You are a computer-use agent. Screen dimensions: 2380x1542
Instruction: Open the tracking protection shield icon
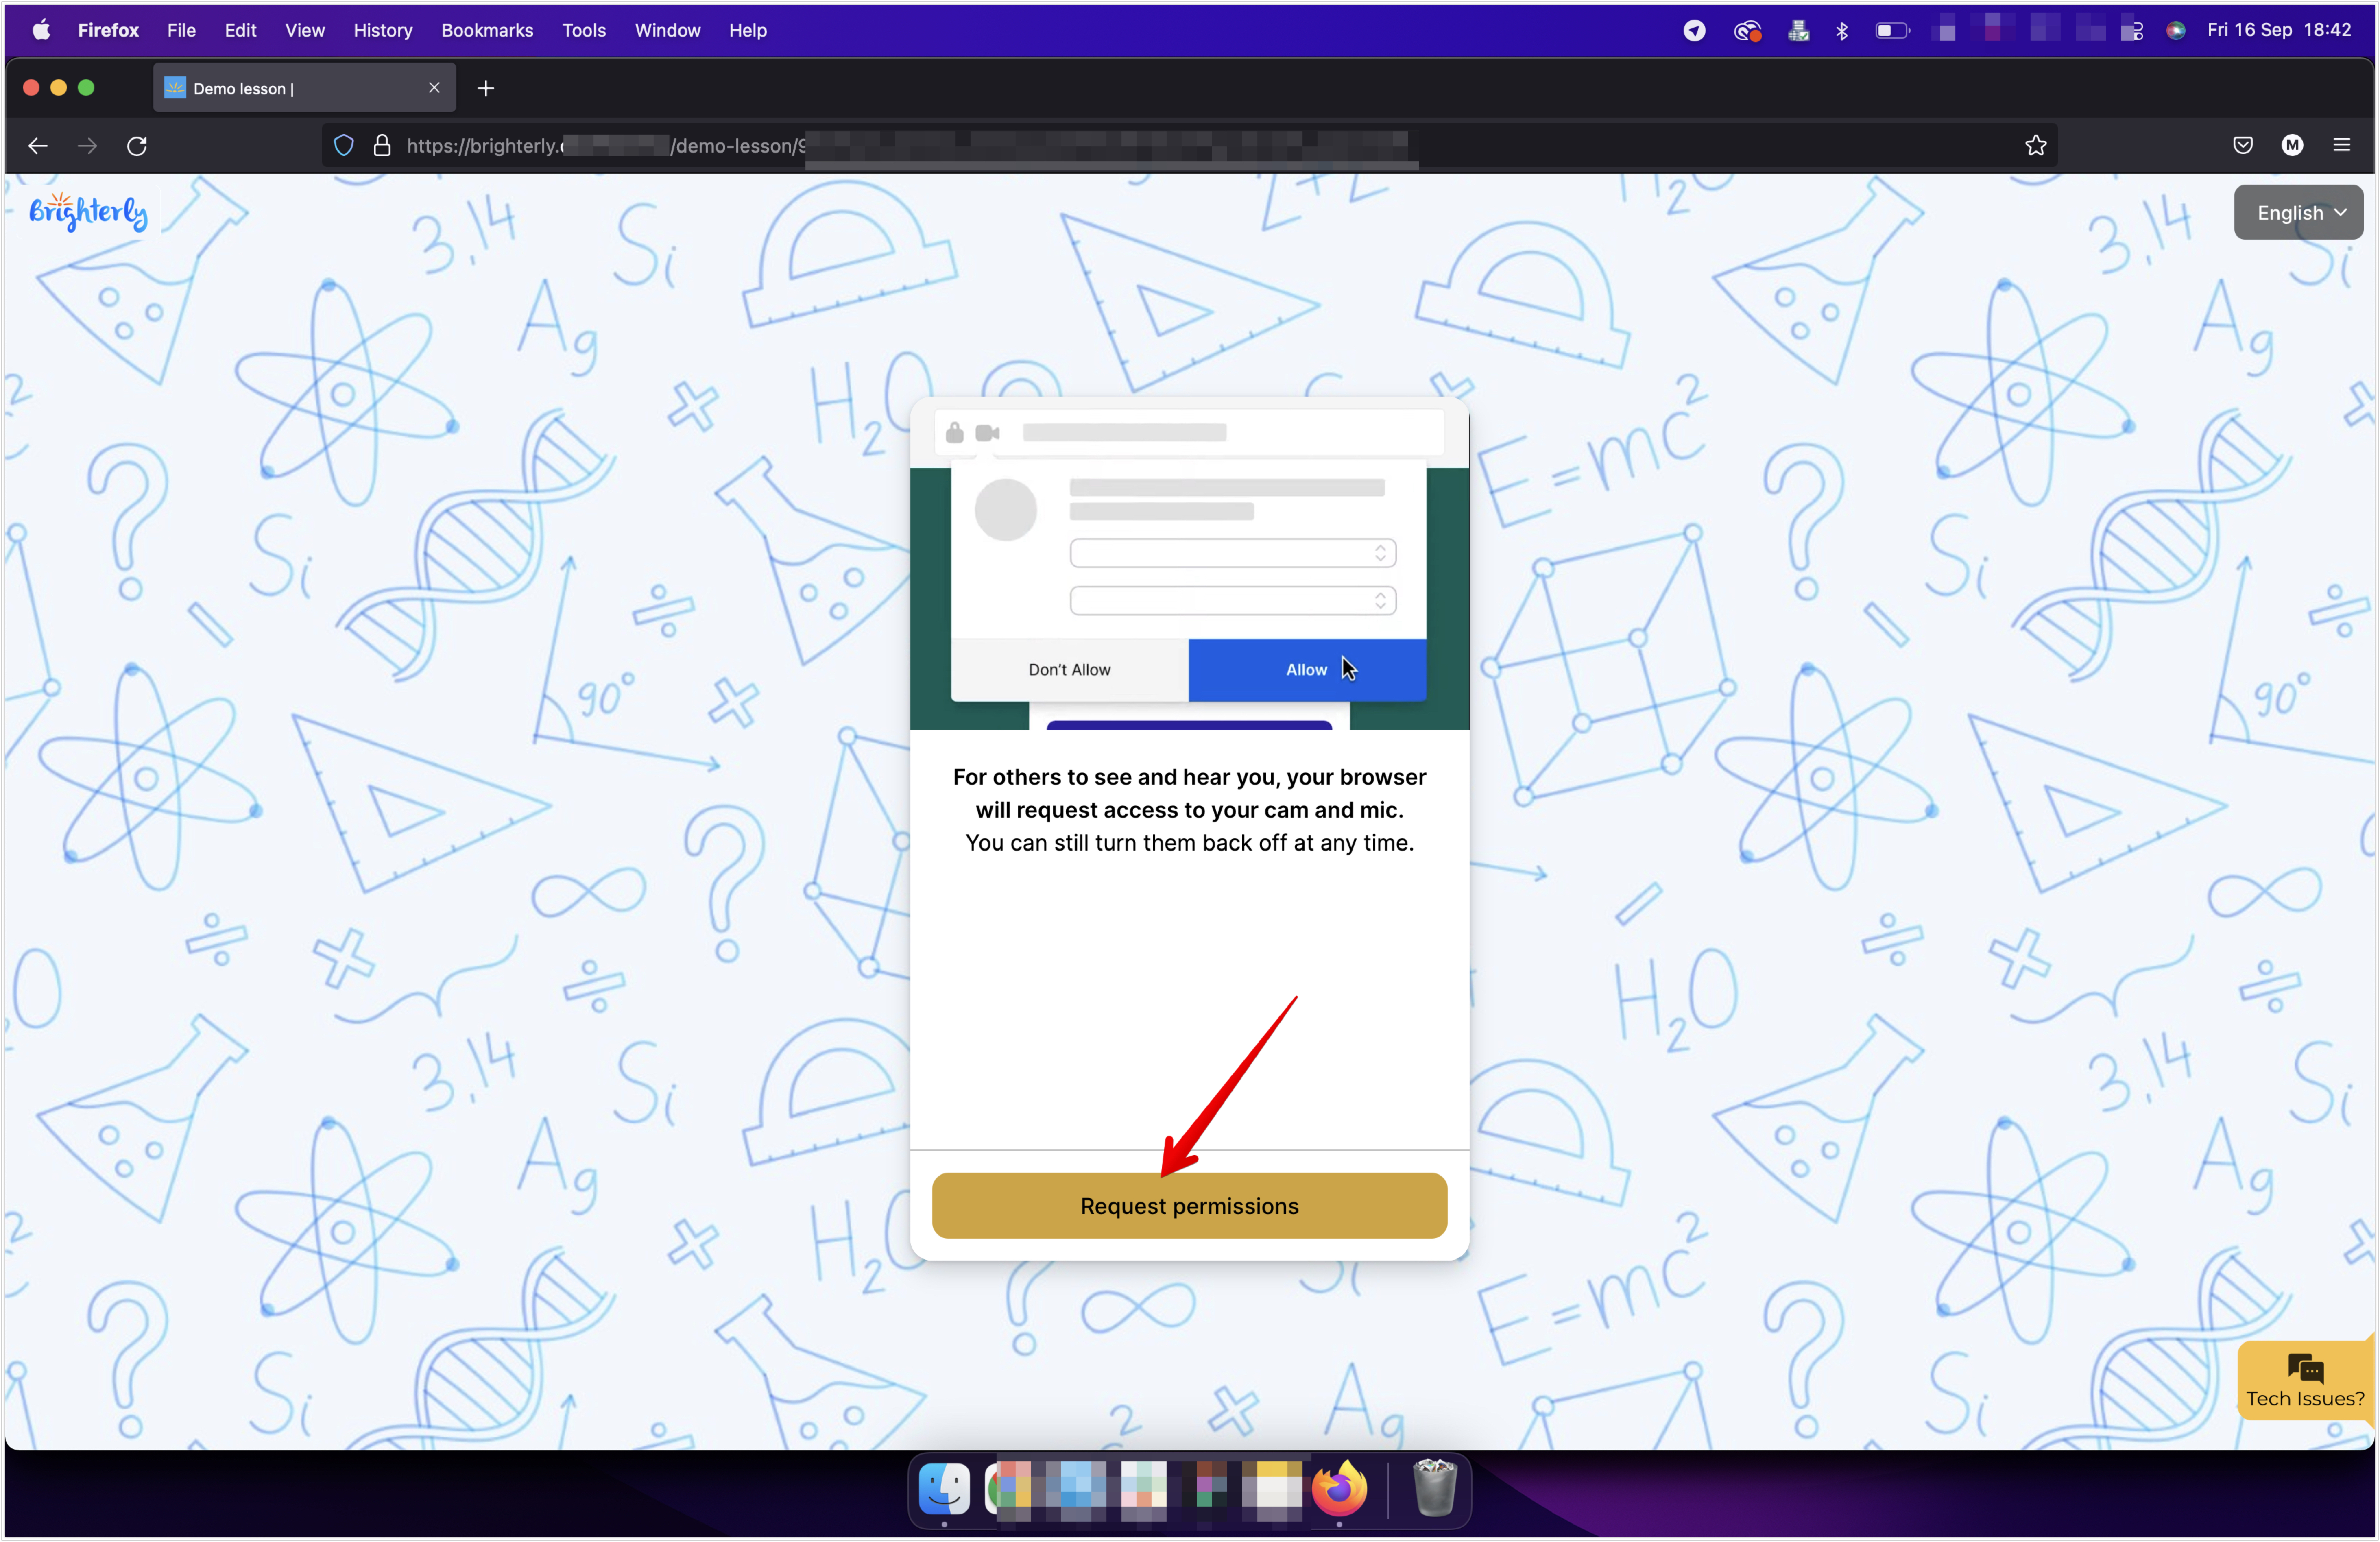click(344, 146)
